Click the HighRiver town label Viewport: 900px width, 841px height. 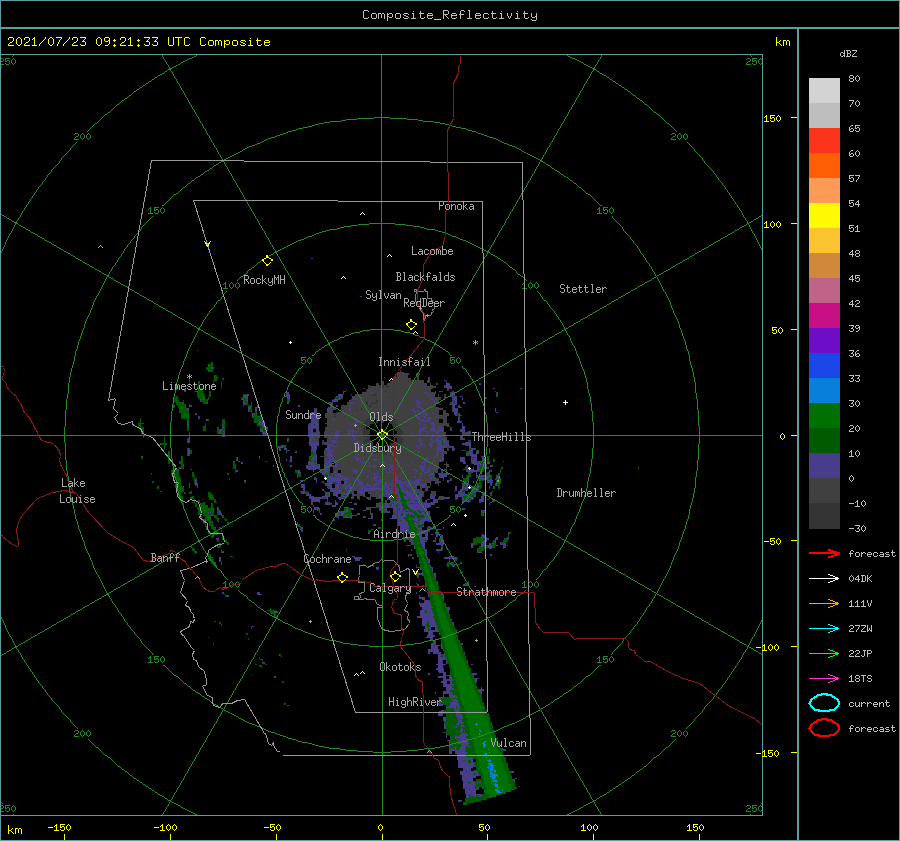416,702
